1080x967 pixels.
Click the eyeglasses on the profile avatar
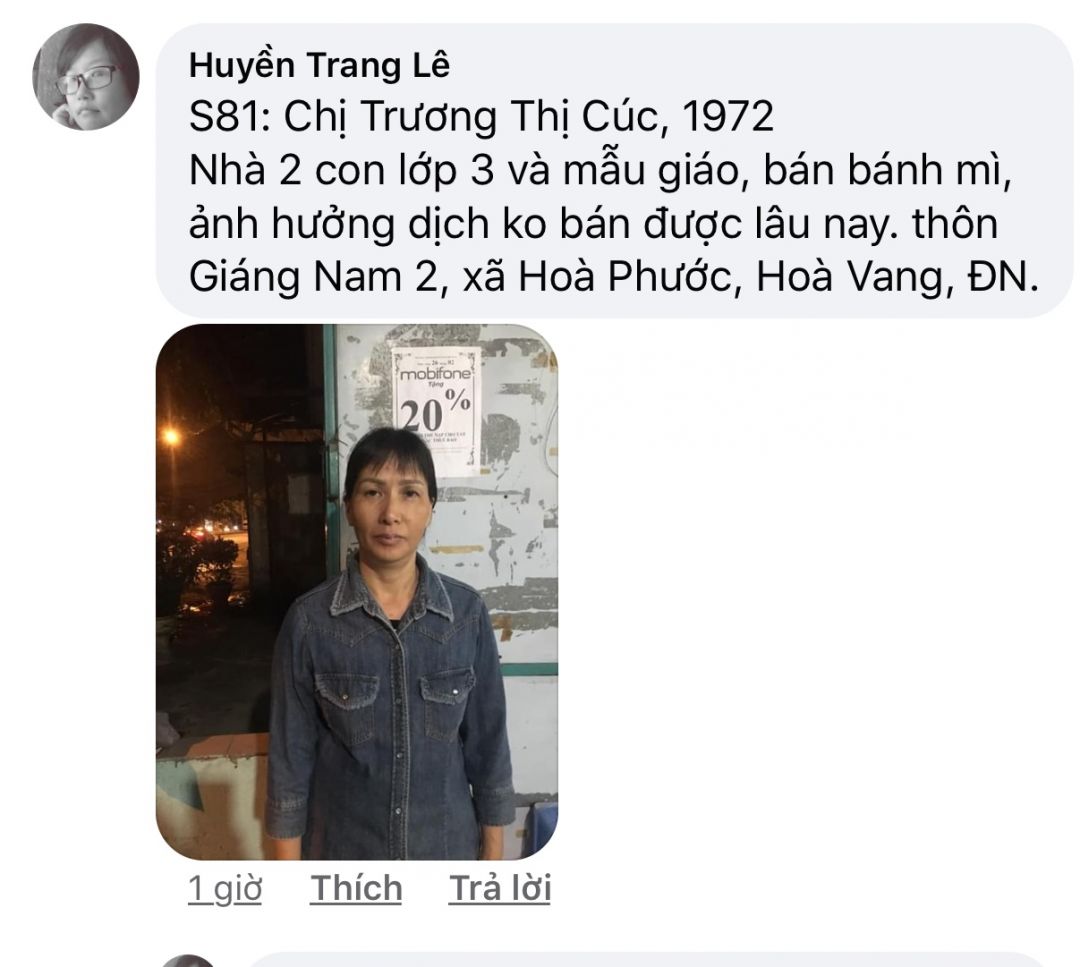click(87, 80)
